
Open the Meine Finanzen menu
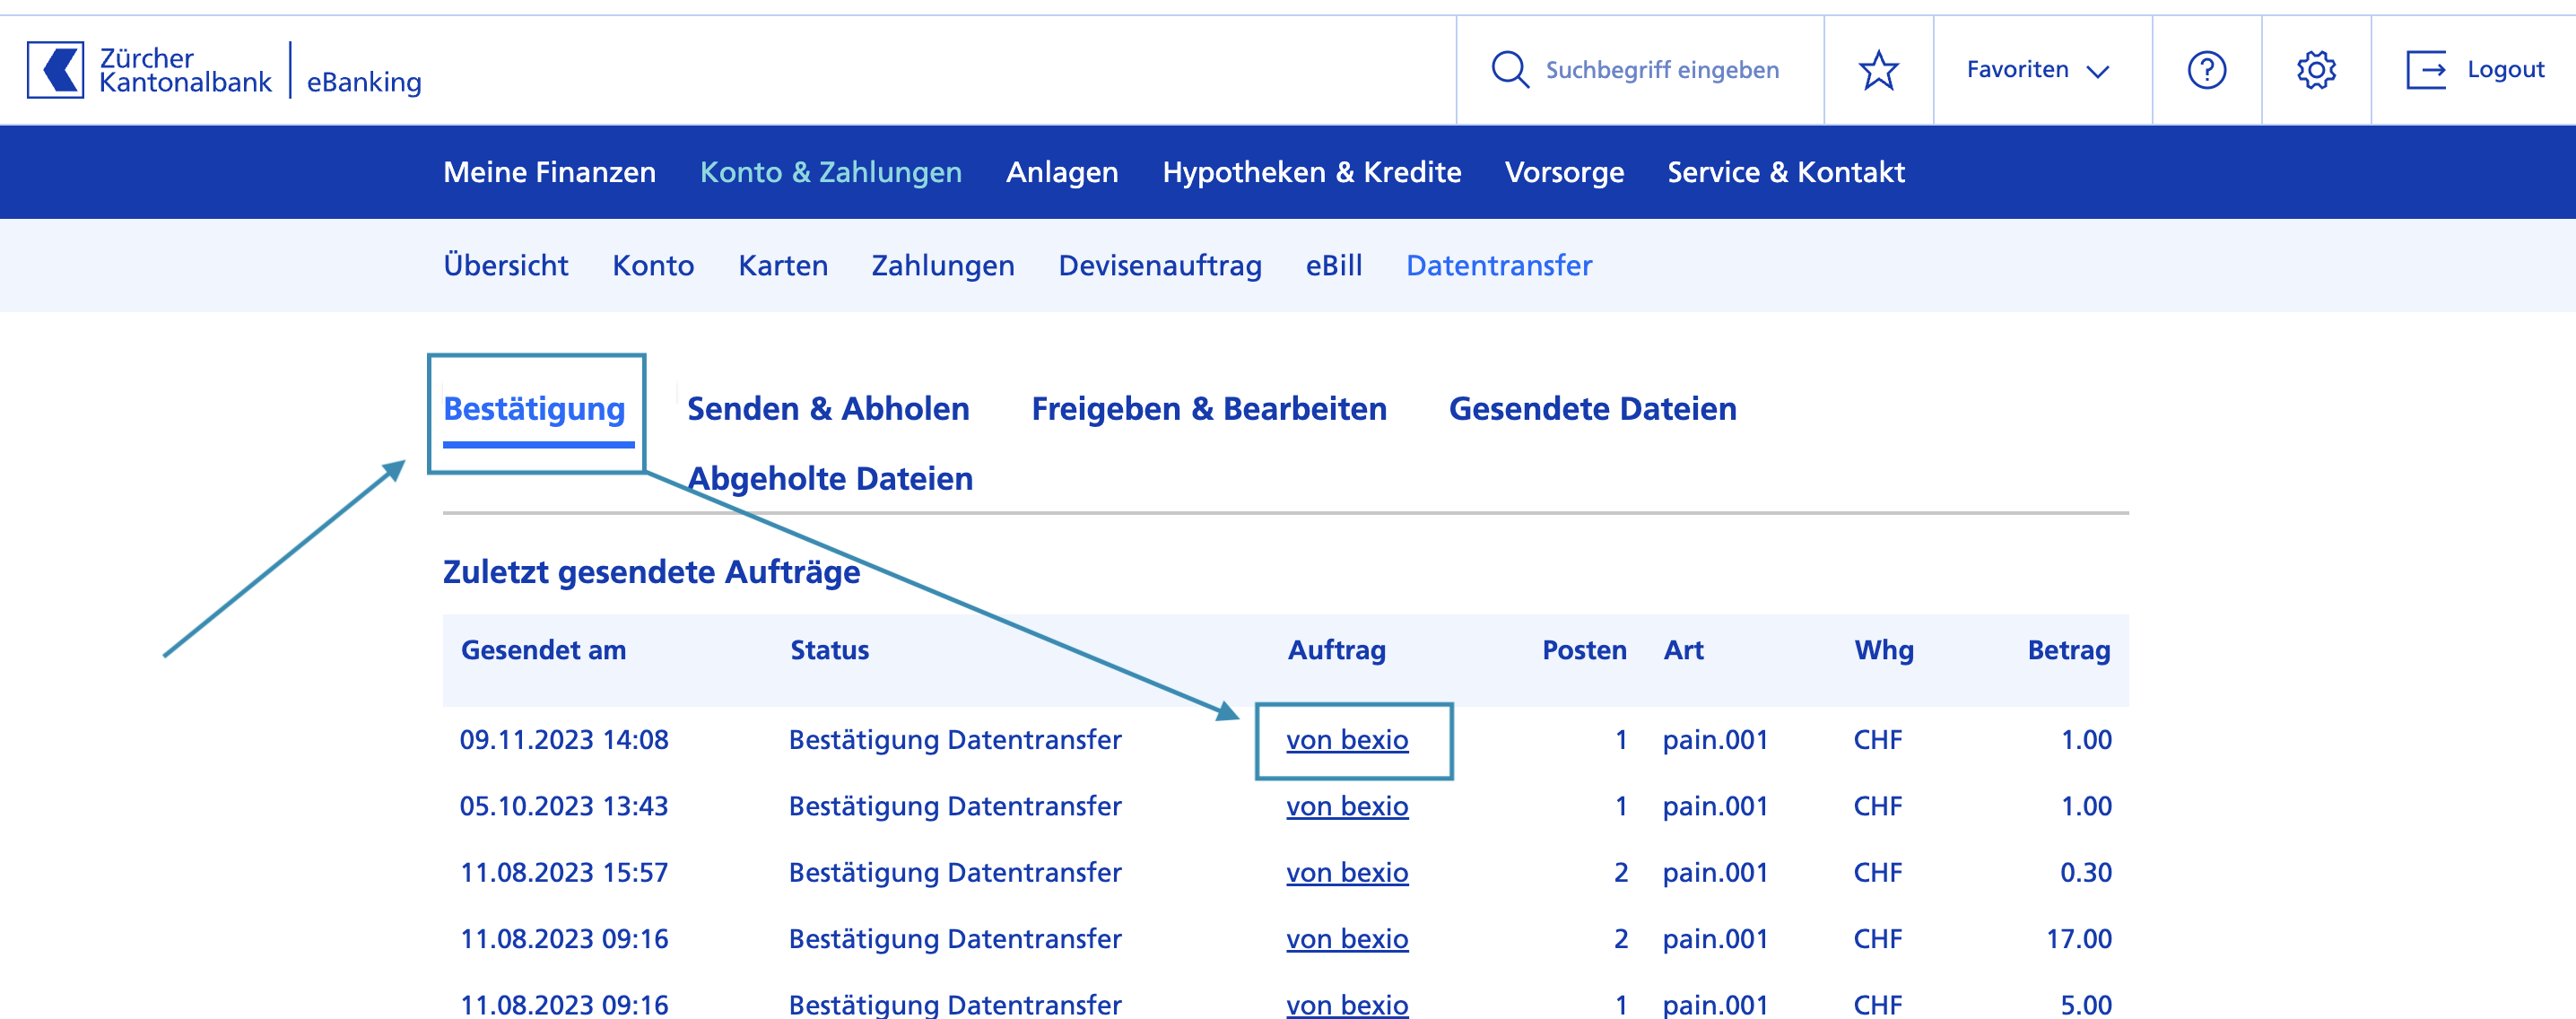550,172
